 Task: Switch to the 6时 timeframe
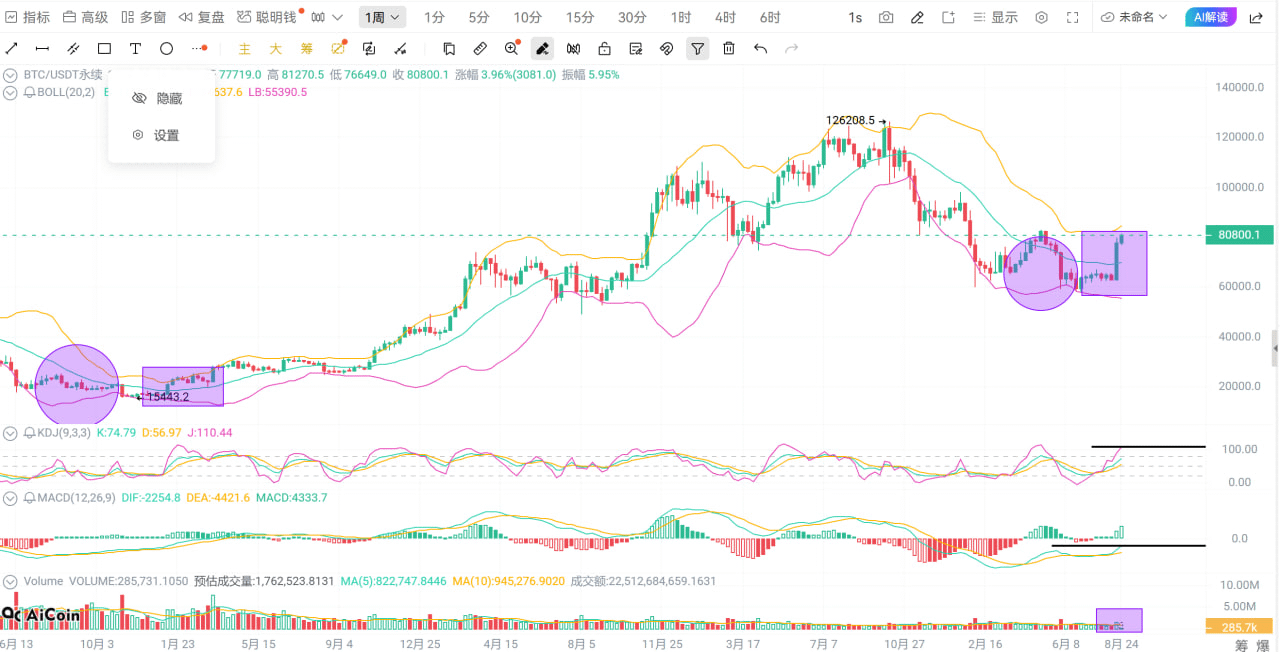pyautogui.click(x=770, y=17)
